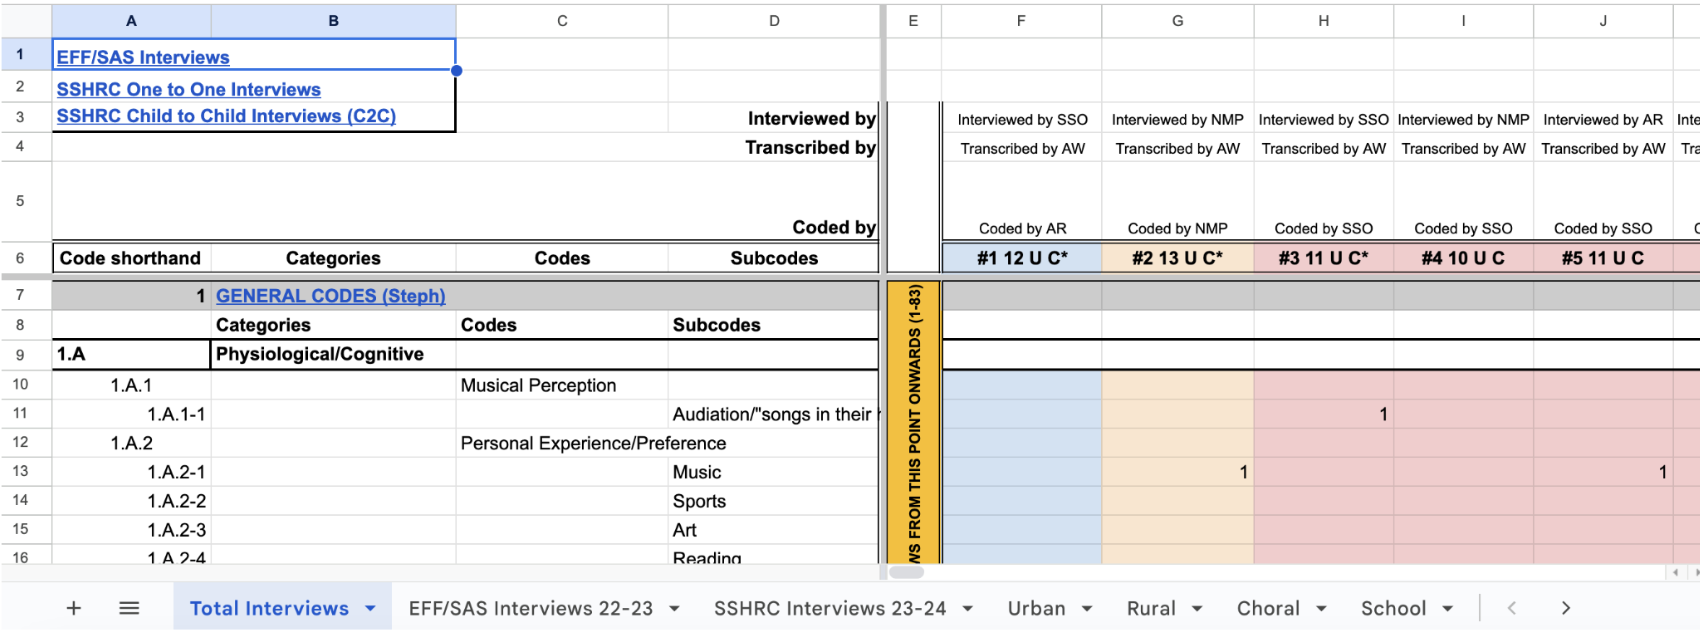This screenshot has width=1700, height=642.
Task: Open EFF/SAS Interviews link
Action: (x=143, y=58)
